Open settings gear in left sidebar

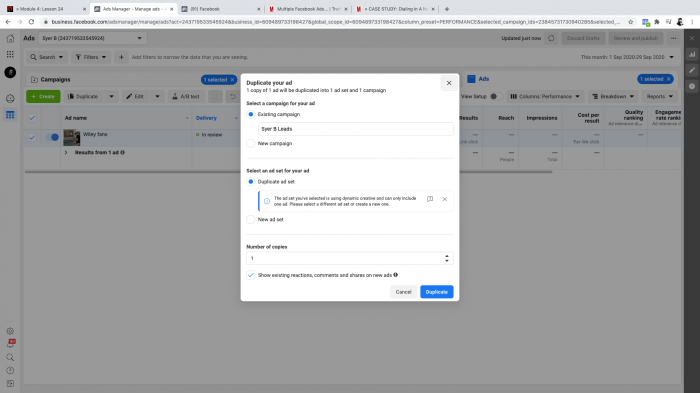click(x=10, y=331)
